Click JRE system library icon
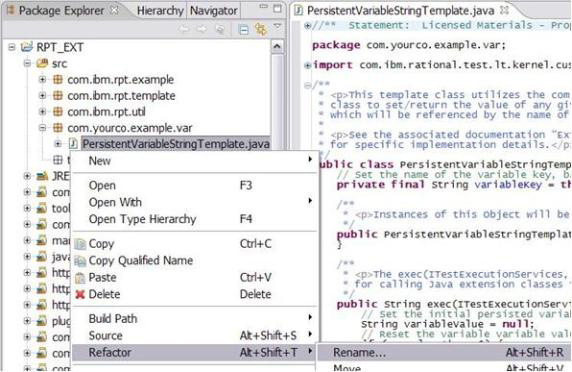The width and height of the screenshot is (572, 372). coord(42,177)
